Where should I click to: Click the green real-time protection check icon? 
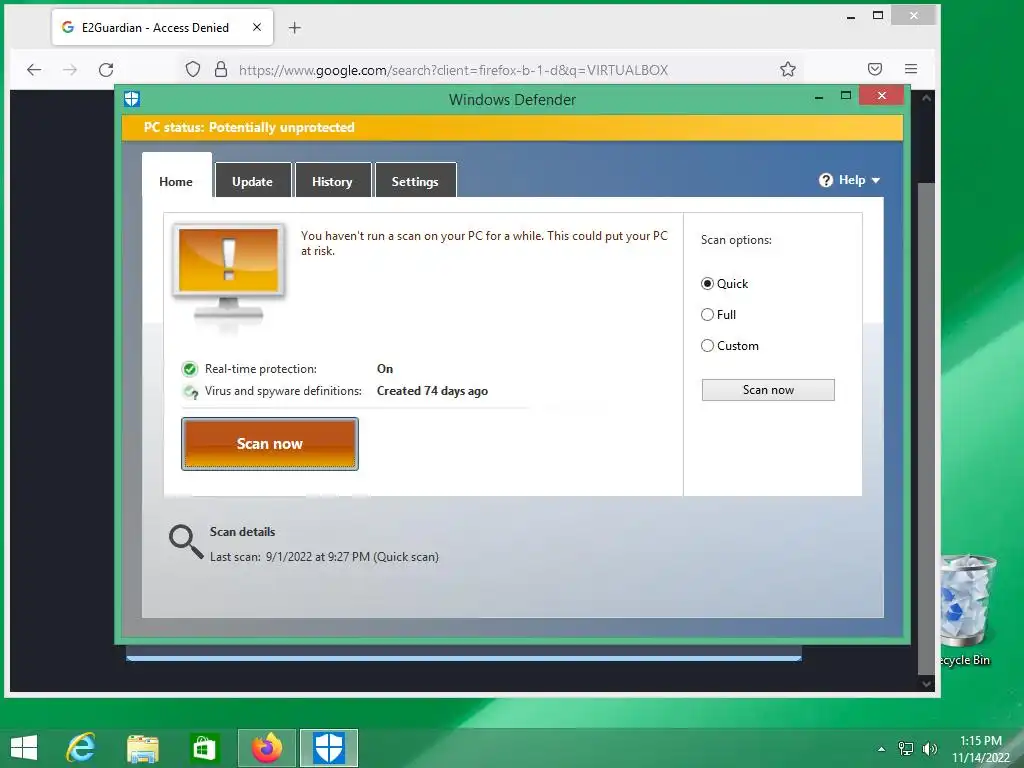coord(189,369)
